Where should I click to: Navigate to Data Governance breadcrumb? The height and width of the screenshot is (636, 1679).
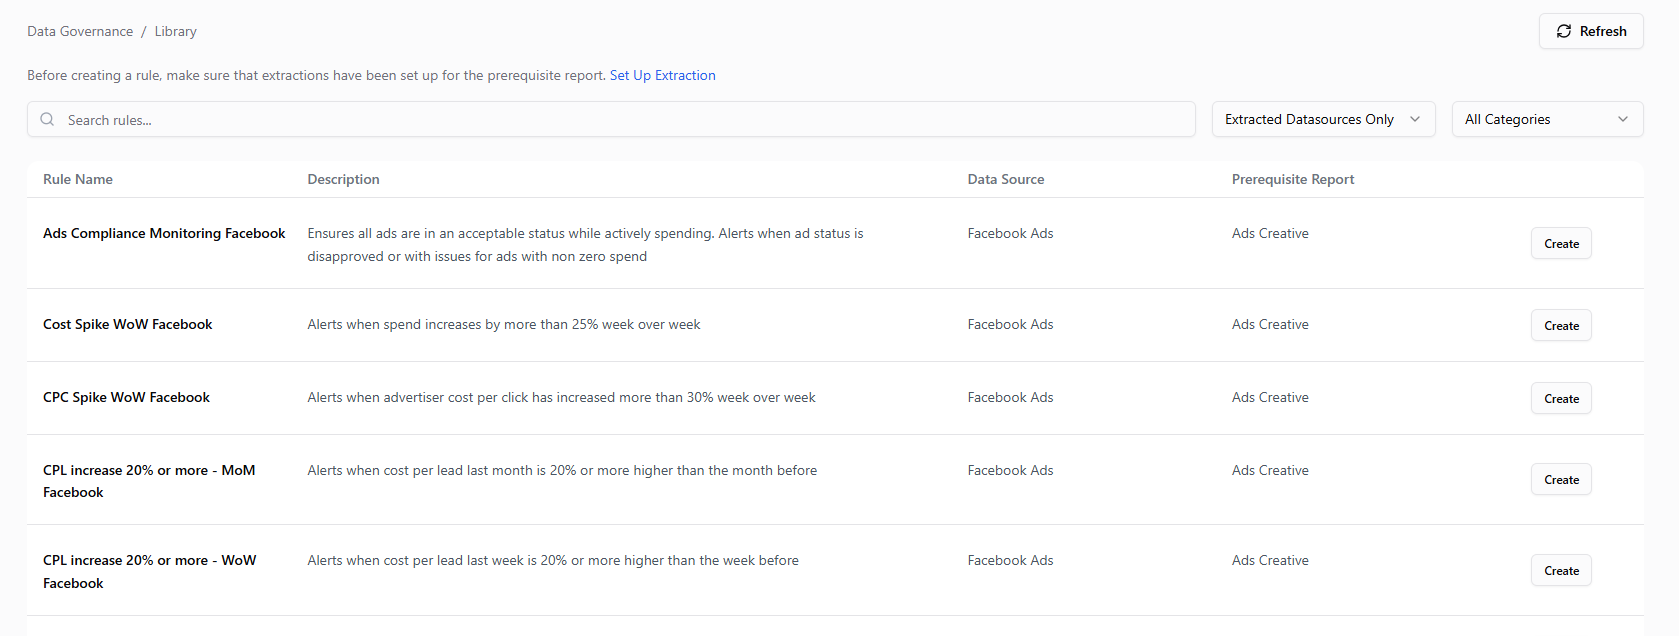pyautogui.click(x=80, y=31)
